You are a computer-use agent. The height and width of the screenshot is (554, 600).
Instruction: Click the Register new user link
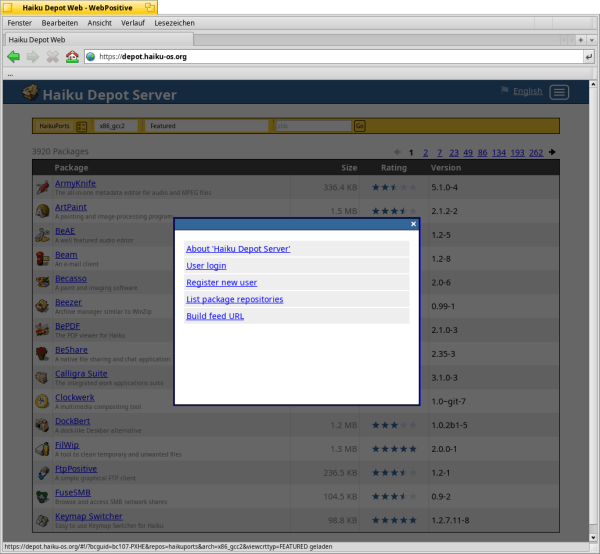(x=221, y=282)
